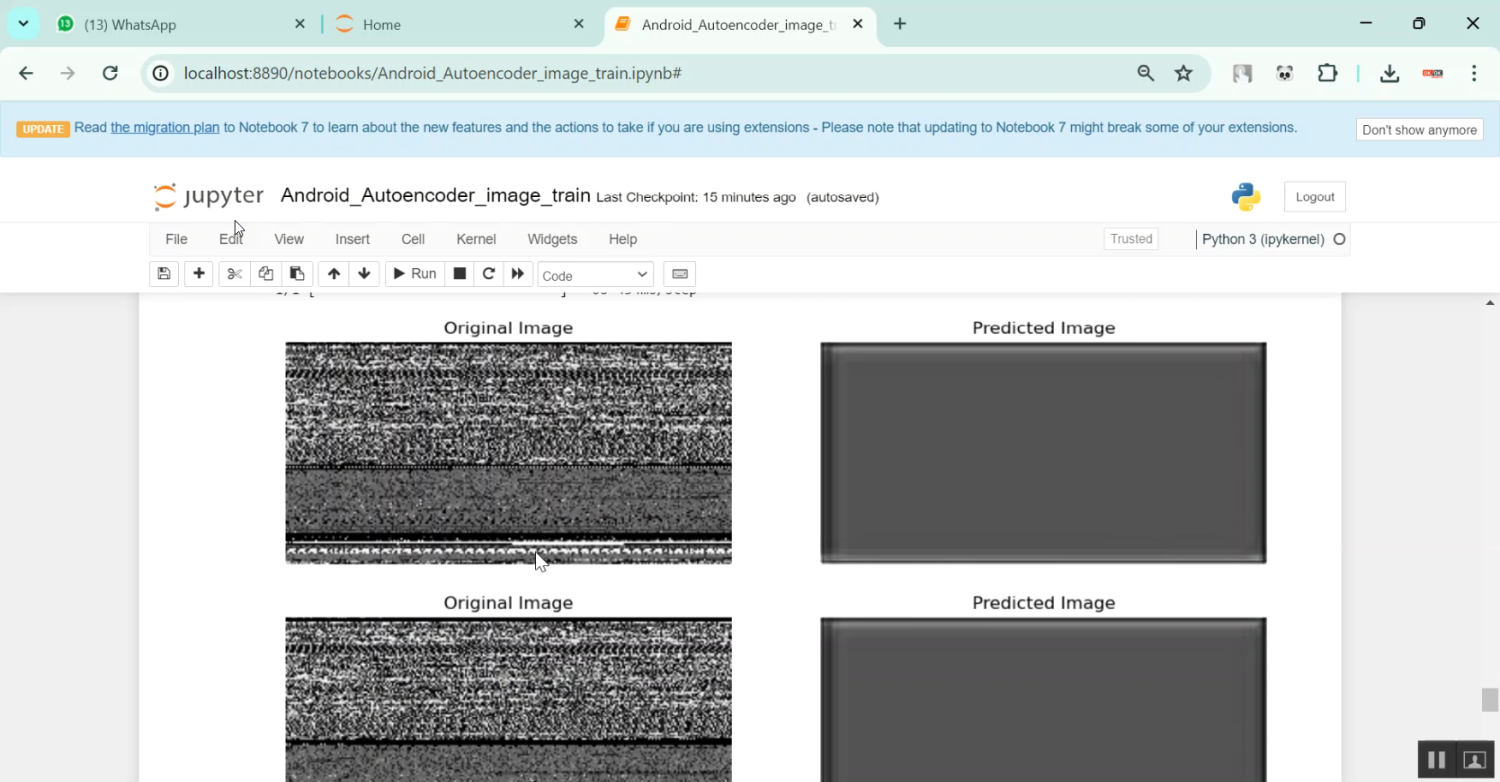The height and width of the screenshot is (782, 1500).
Task: Paste the copied cell
Action: pyautogui.click(x=296, y=273)
